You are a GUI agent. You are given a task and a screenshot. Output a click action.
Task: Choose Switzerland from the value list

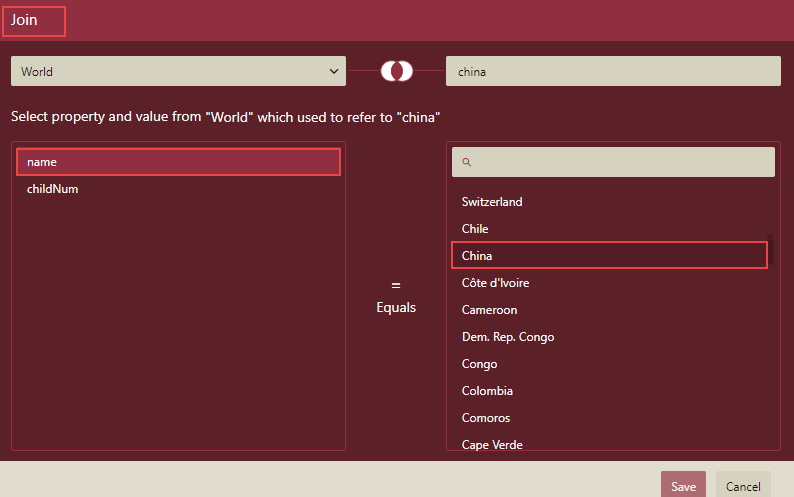click(x=609, y=202)
